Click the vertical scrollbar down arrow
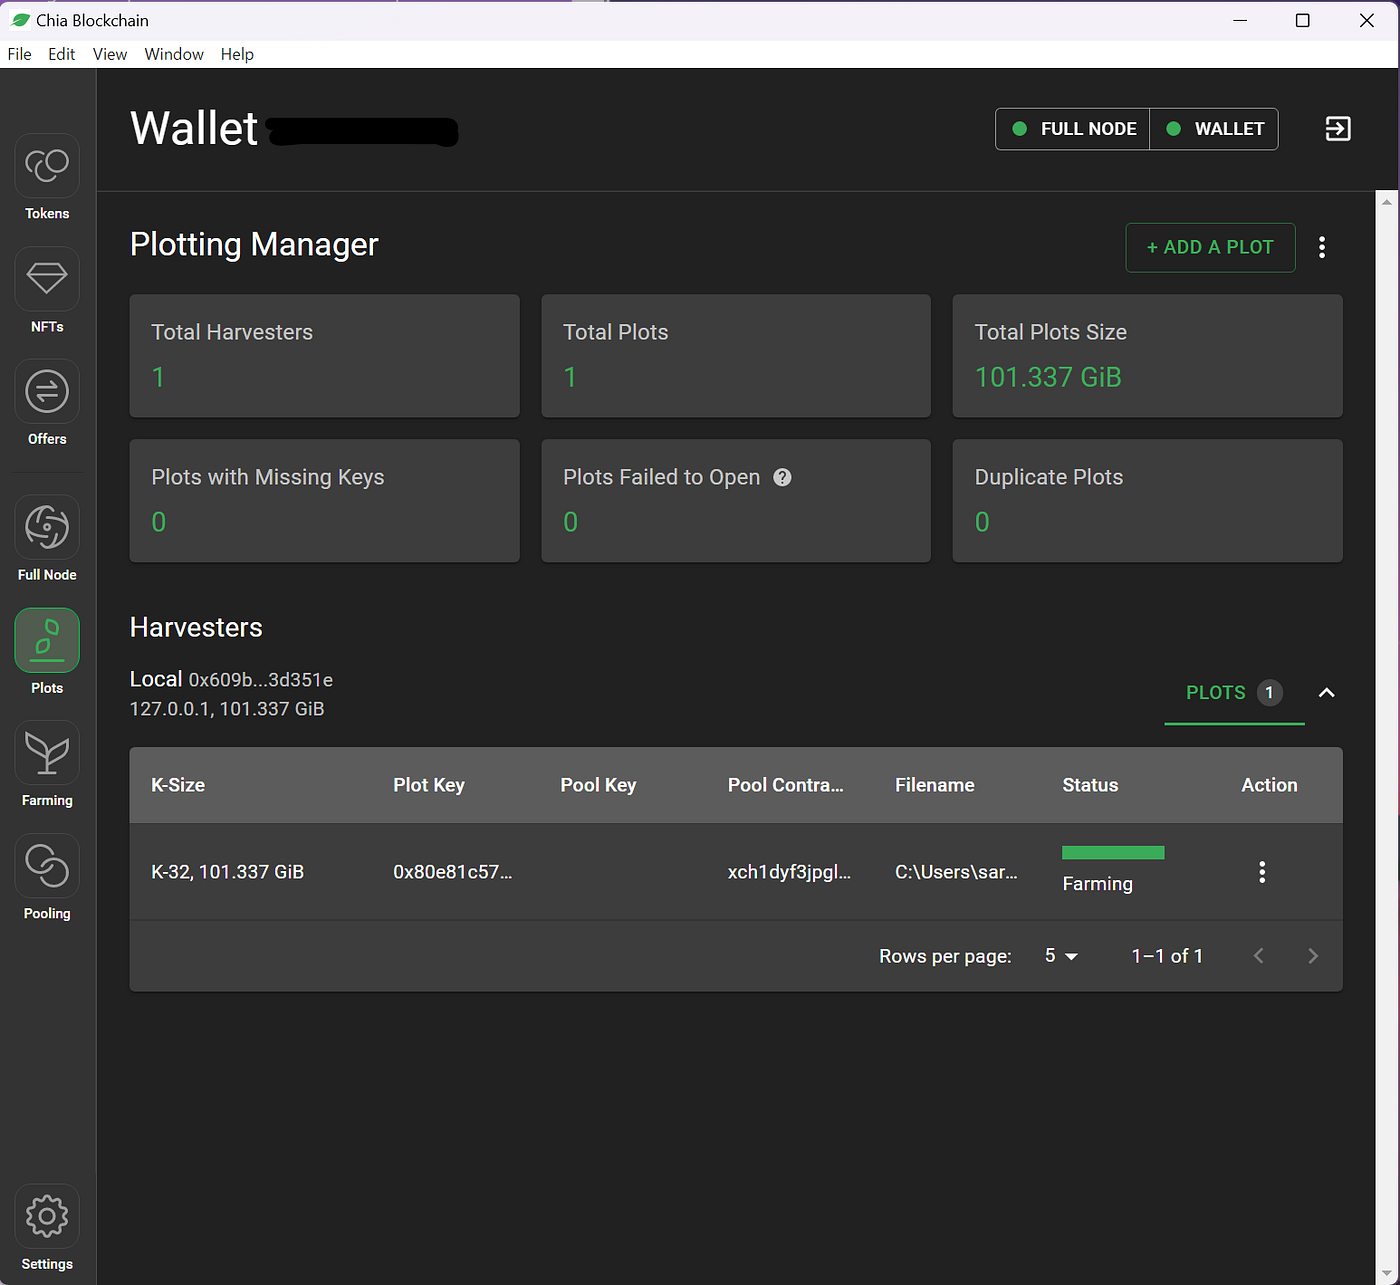1400x1285 pixels. (1387, 1274)
